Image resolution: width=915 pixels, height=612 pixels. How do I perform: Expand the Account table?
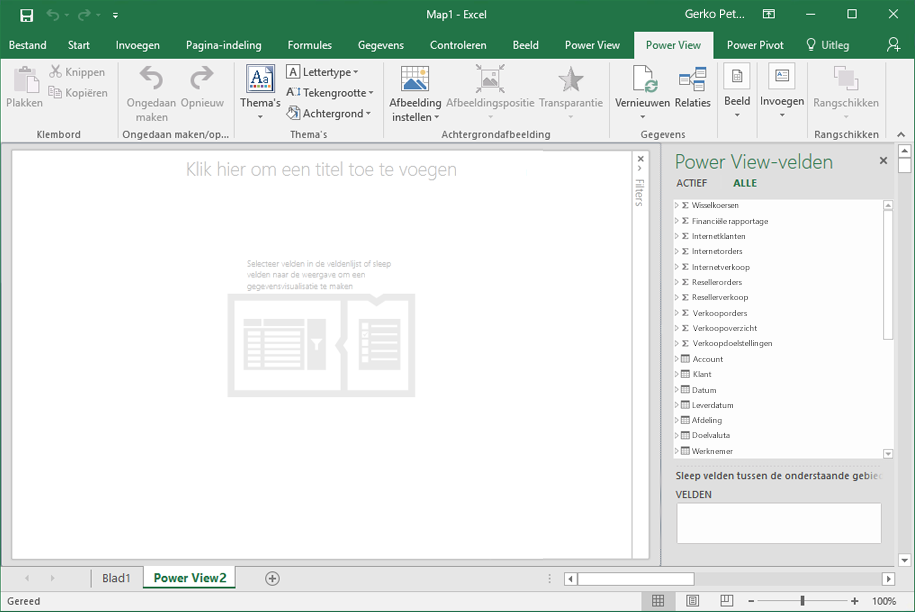677,359
